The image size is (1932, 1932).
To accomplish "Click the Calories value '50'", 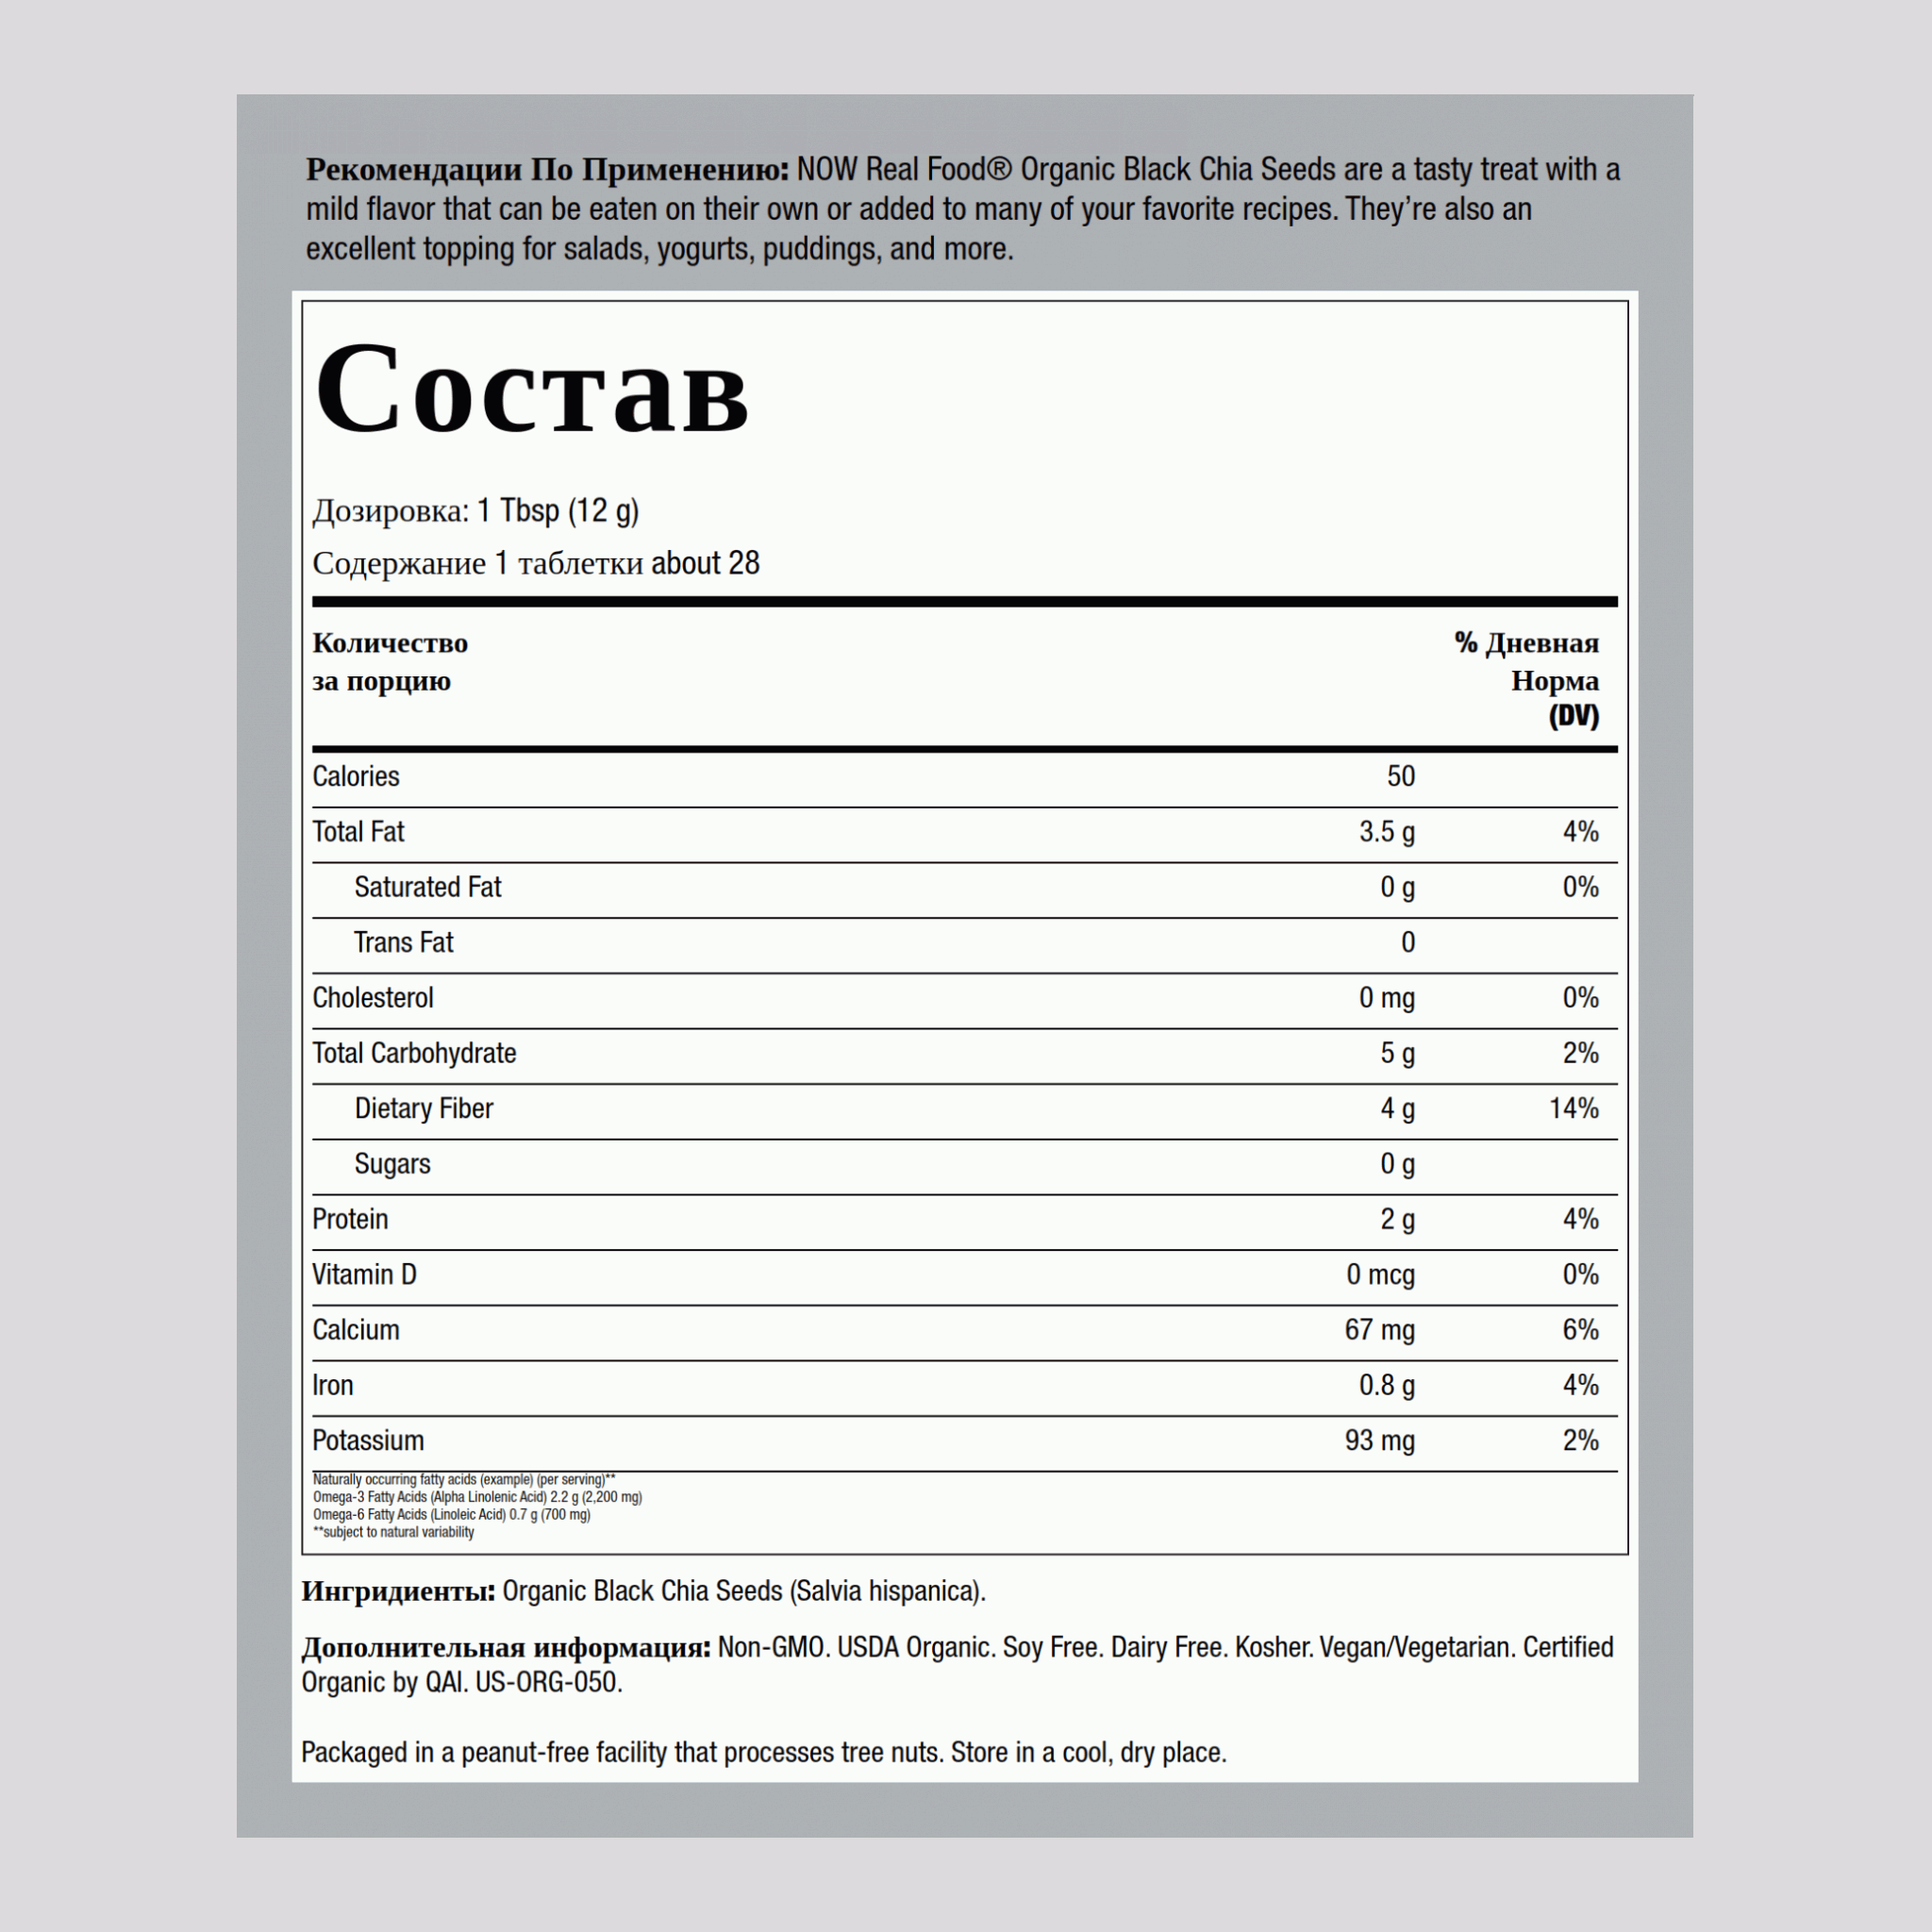I will click(1401, 776).
